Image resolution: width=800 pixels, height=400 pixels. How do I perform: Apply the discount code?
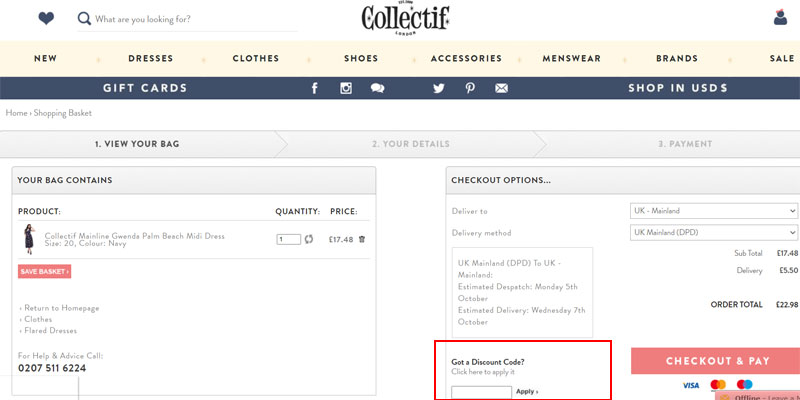[527, 392]
